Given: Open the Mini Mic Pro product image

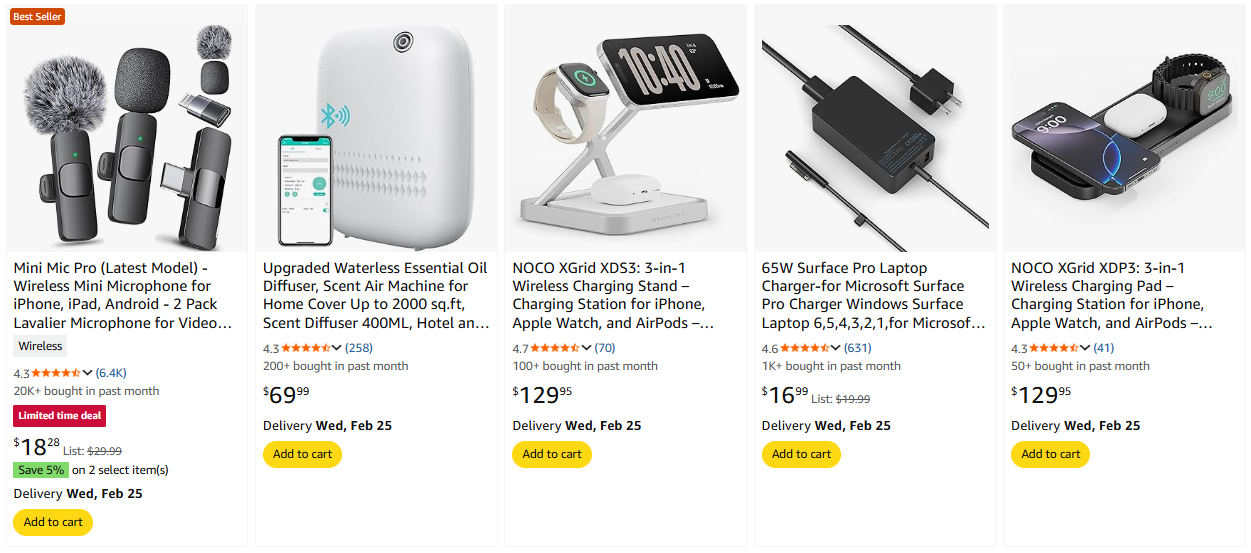Looking at the screenshot, I should 127,130.
